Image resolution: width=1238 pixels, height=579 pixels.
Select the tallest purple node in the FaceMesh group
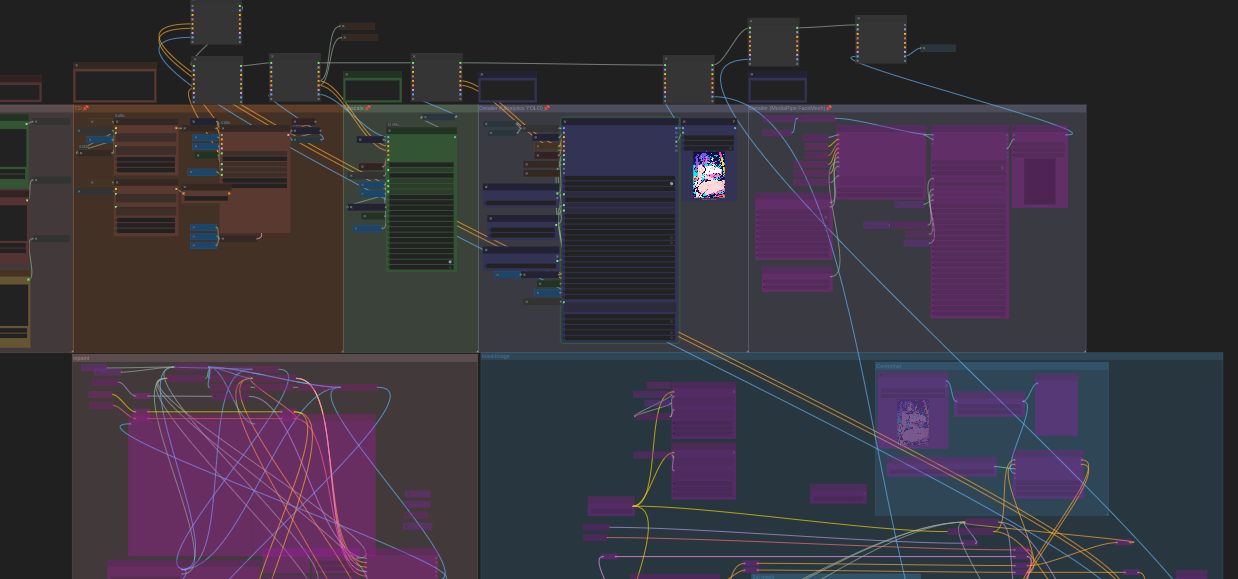pos(969,222)
